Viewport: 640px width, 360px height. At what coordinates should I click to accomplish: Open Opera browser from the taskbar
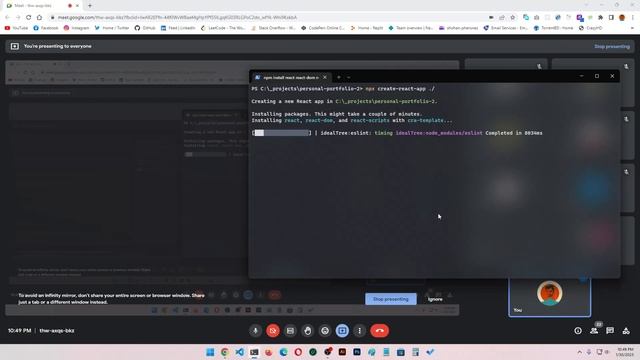[x=298, y=352]
